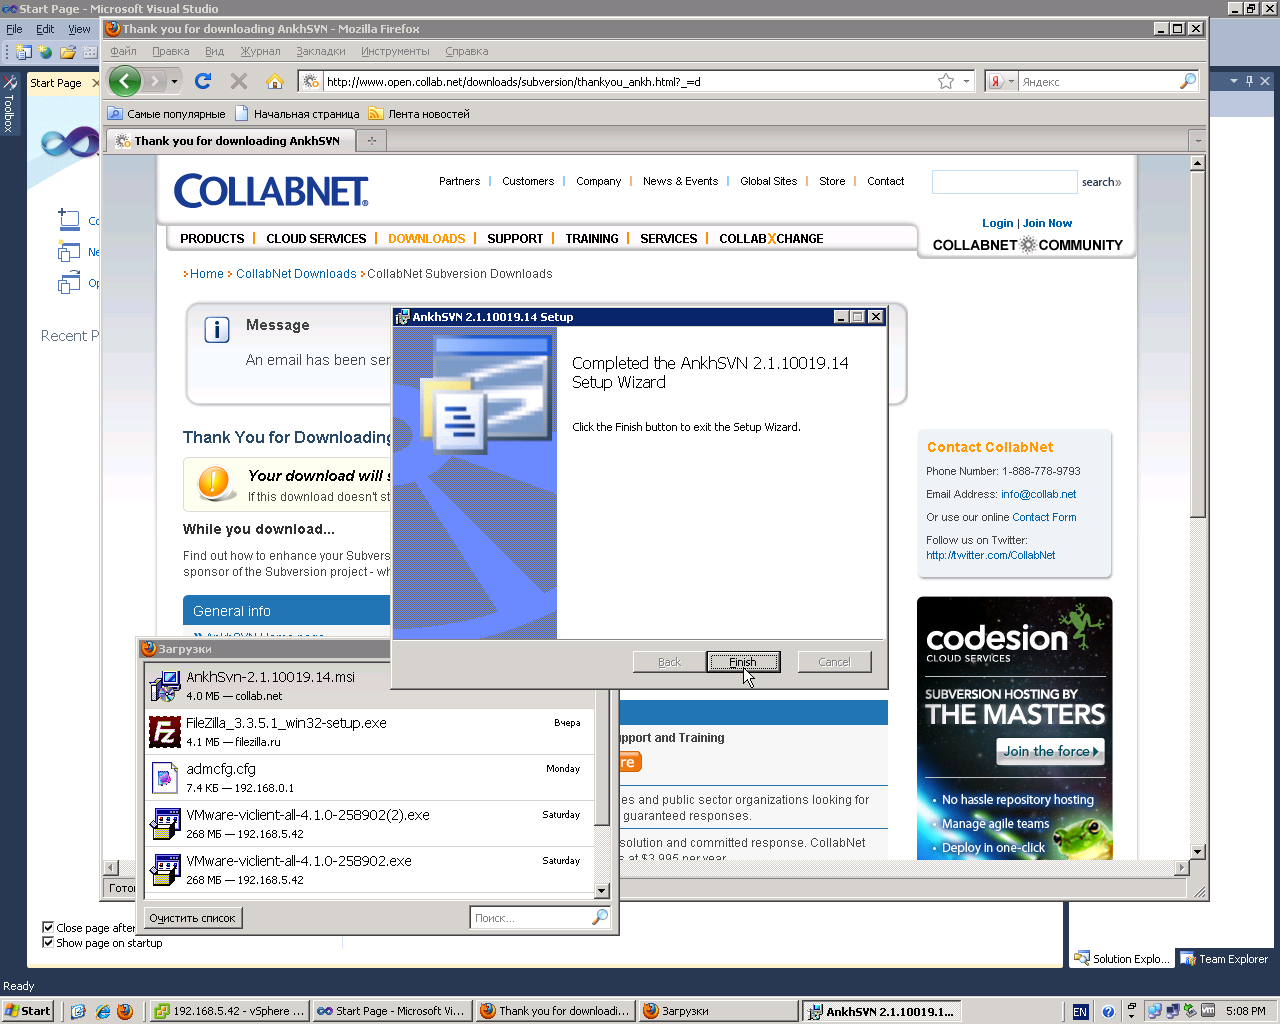Viewport: 1280px width, 1024px height.
Task: Click the Contact Form link
Action: (x=1044, y=517)
